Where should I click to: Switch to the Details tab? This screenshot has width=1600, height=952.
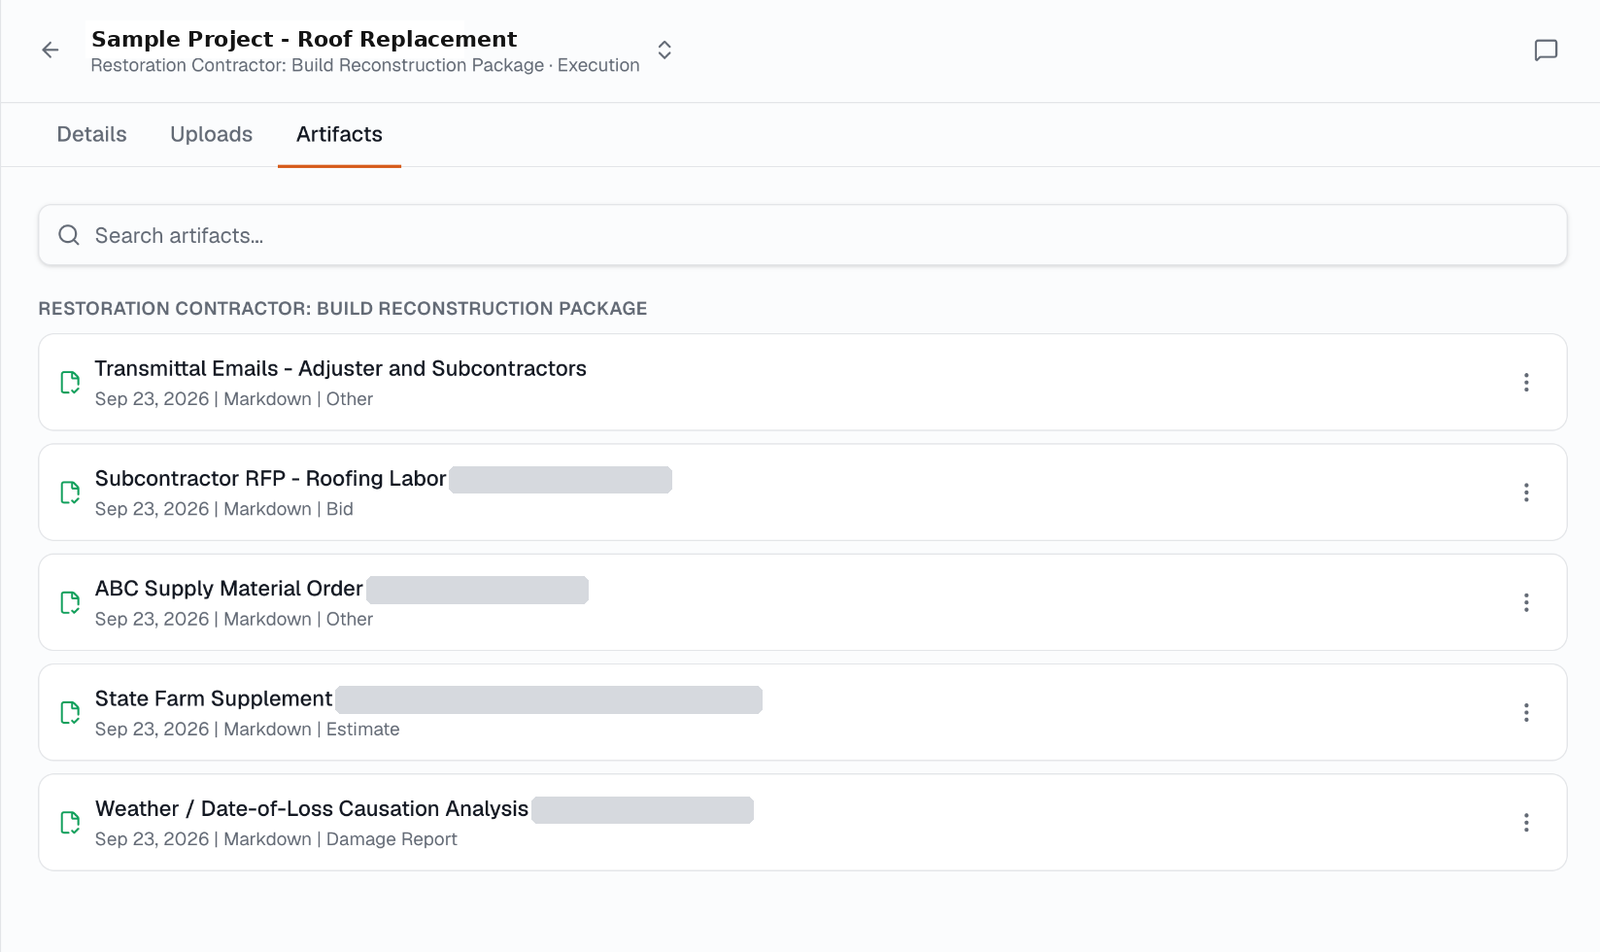[92, 134]
